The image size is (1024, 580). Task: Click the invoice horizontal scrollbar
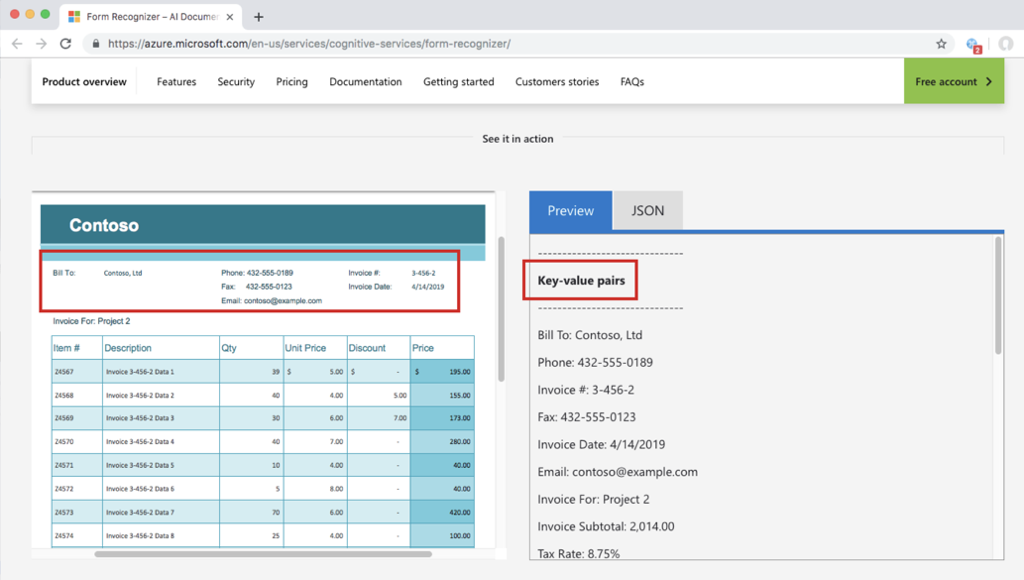coord(263,554)
